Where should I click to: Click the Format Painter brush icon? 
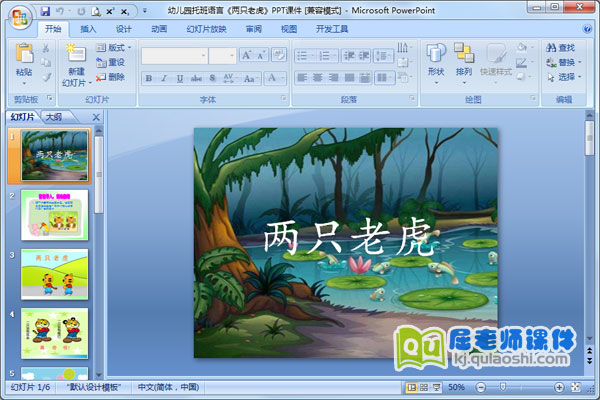tap(46, 78)
